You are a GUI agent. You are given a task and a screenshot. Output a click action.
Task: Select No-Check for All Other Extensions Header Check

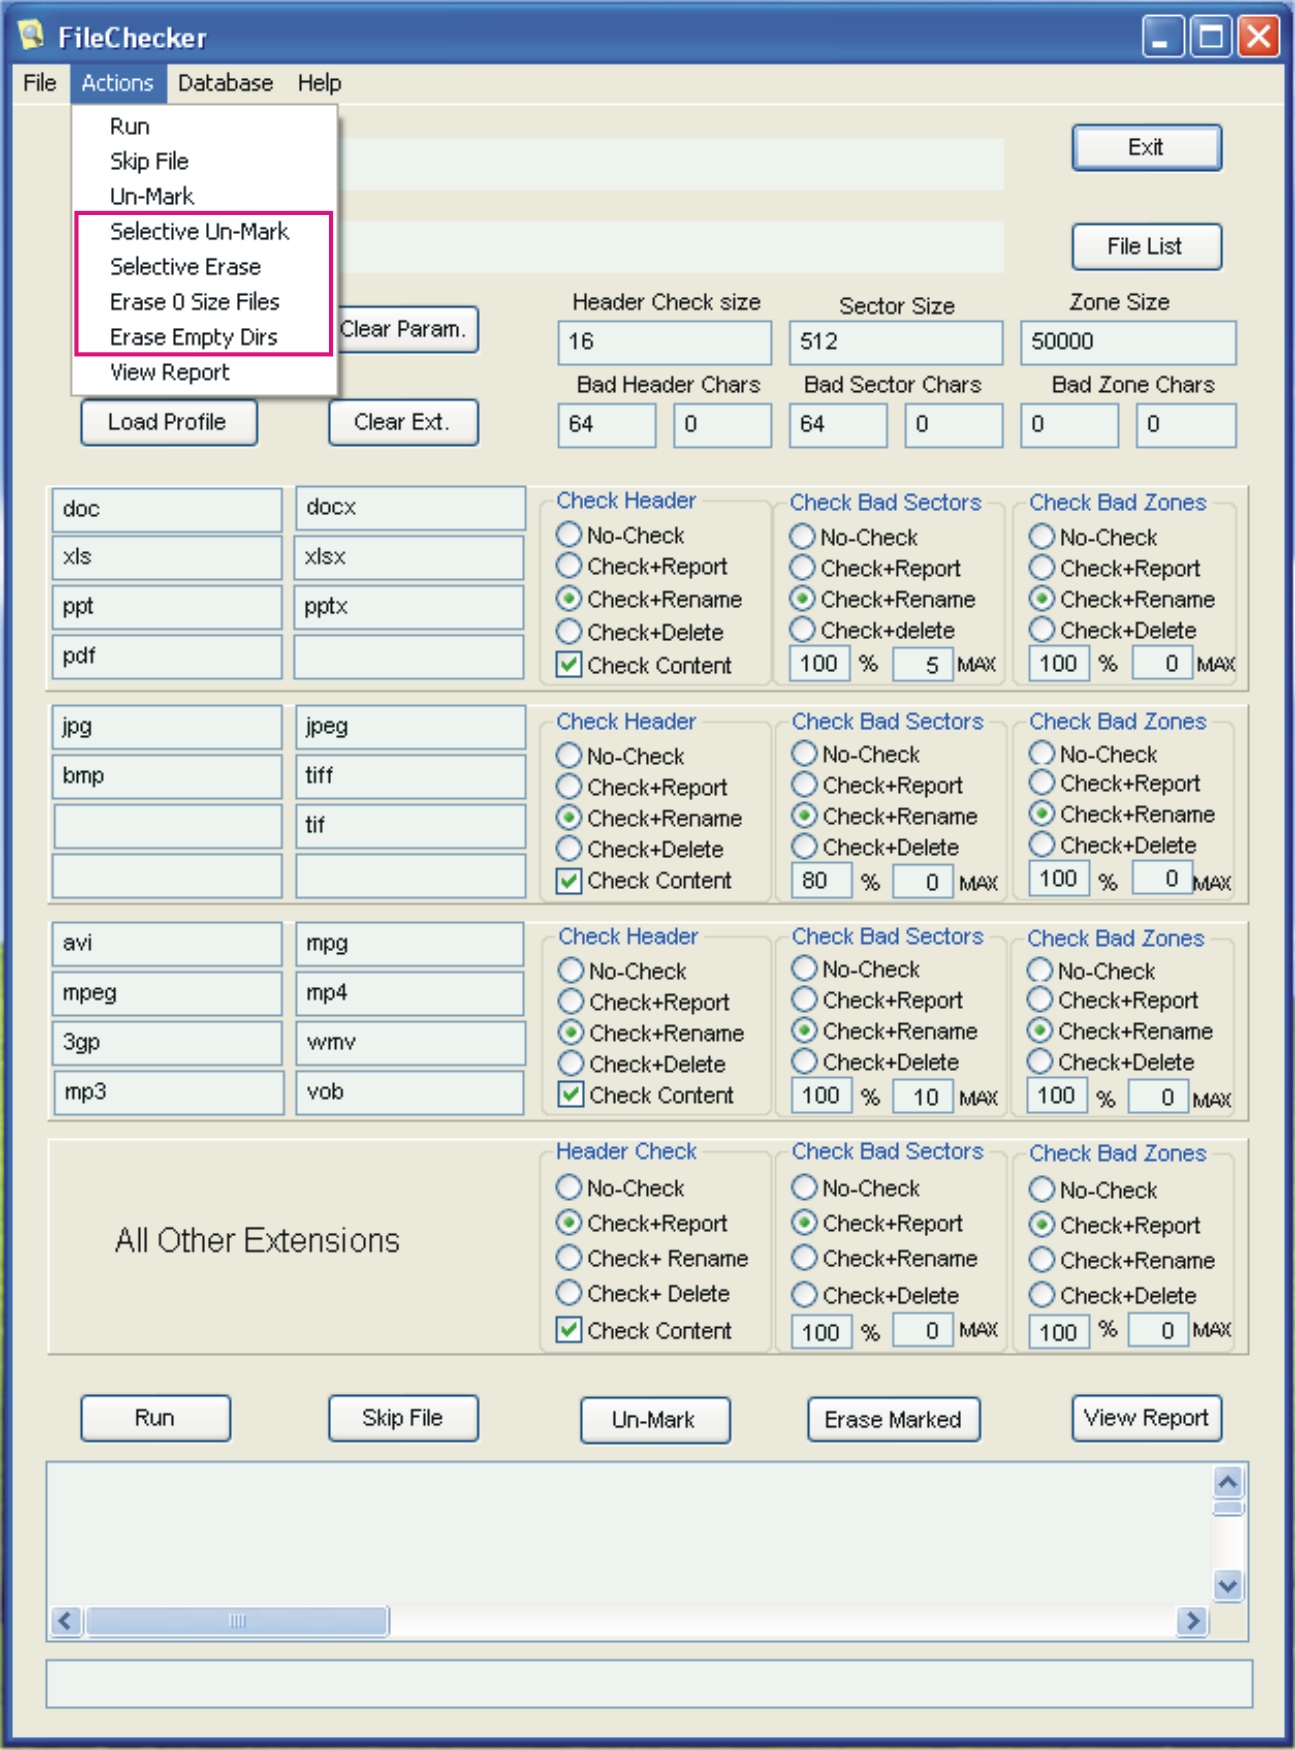(x=569, y=1188)
